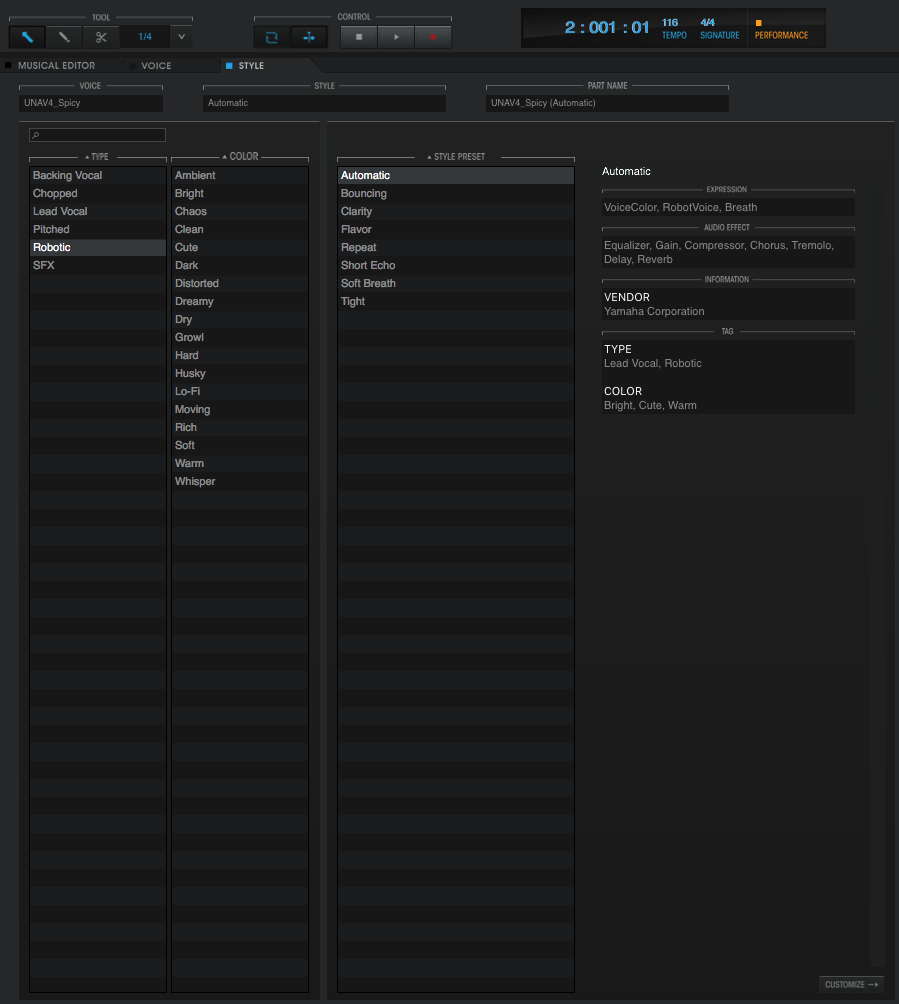The image size is (899, 1004).
Task: Select Moving color
Action: [x=240, y=409]
